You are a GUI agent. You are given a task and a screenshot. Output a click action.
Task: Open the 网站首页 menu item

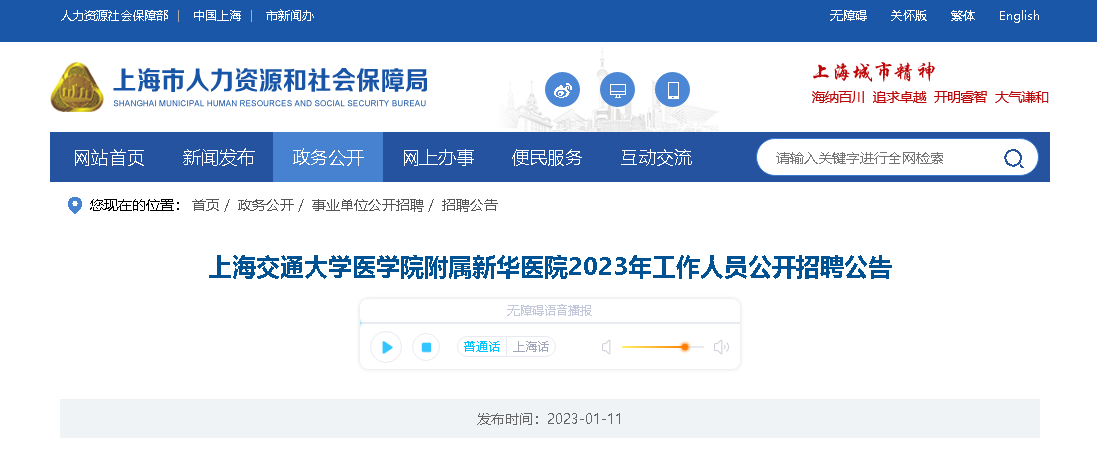coord(109,157)
